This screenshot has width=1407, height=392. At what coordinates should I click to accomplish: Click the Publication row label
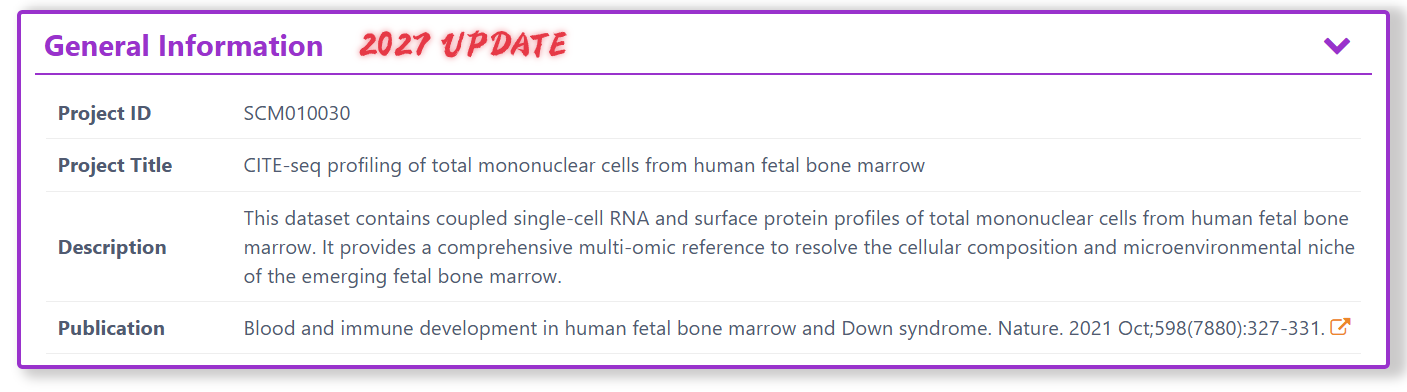[x=111, y=328]
